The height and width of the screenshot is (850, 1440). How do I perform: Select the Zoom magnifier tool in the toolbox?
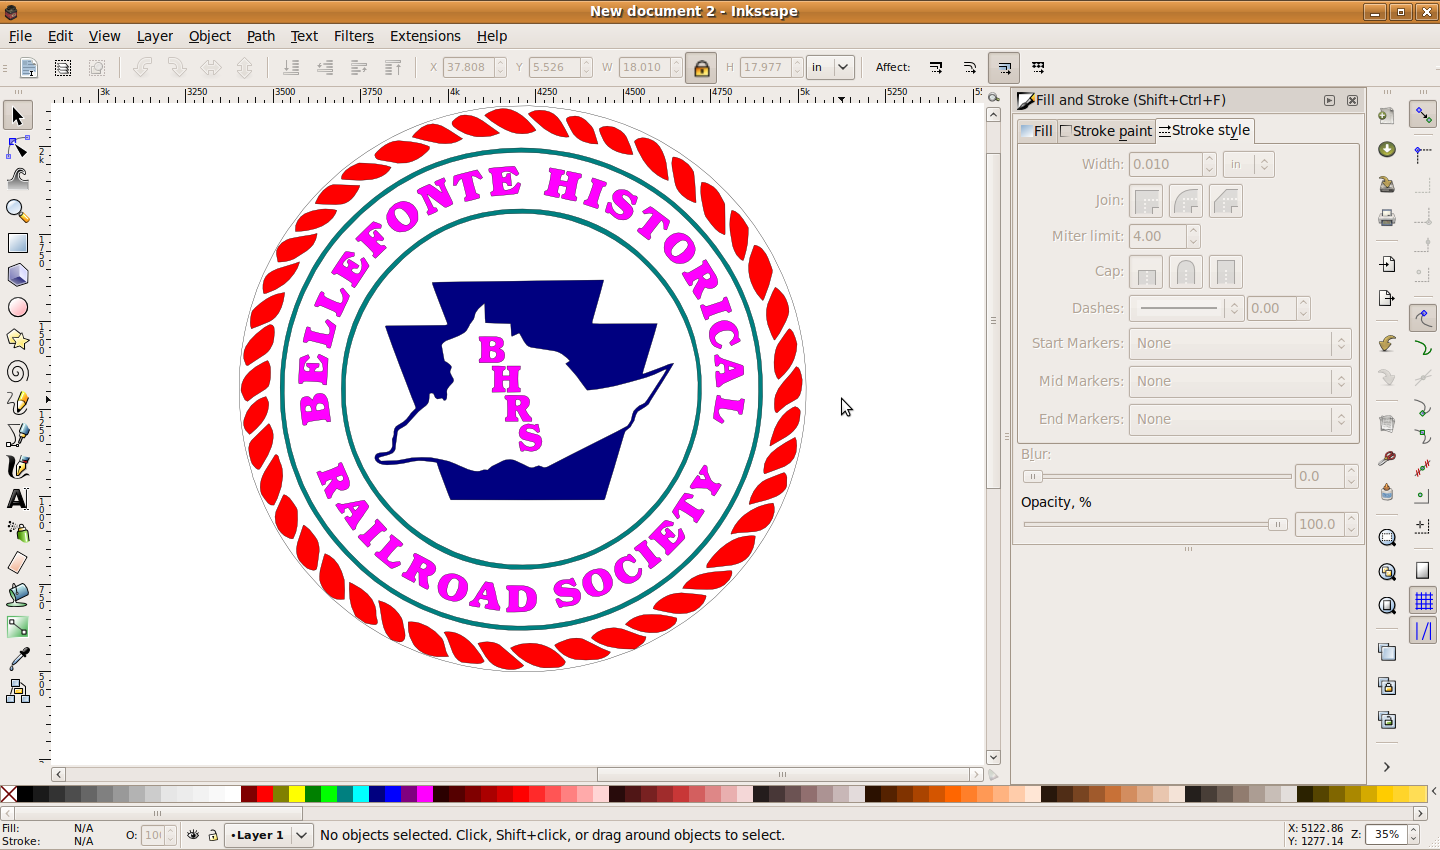pyautogui.click(x=17, y=211)
